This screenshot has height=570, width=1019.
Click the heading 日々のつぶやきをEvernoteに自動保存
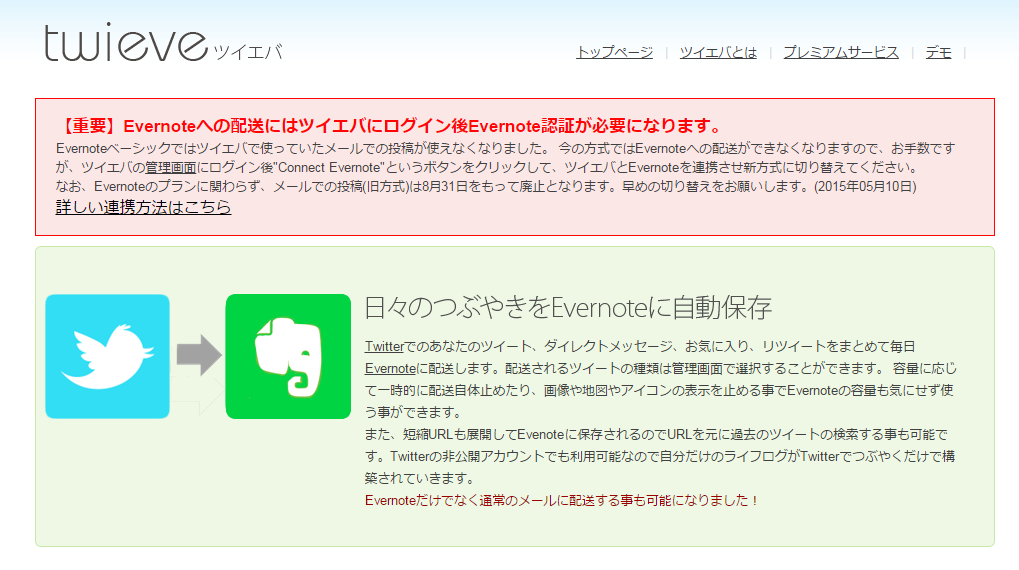tap(568, 307)
